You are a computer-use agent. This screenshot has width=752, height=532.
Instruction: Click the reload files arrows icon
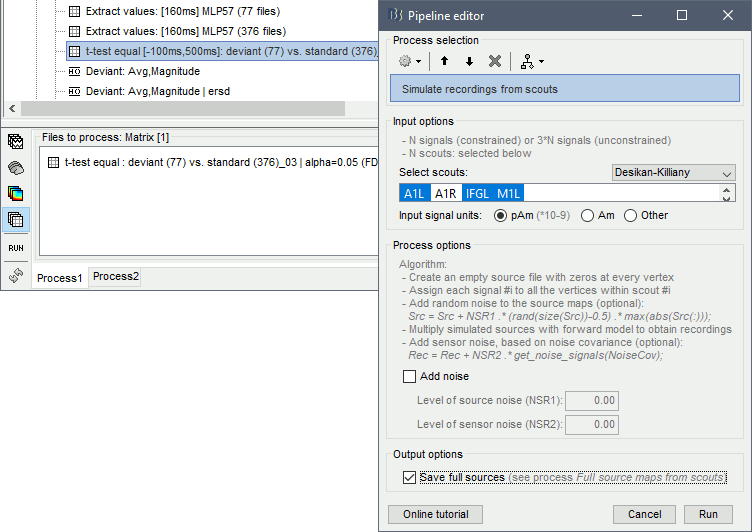click(x=16, y=274)
